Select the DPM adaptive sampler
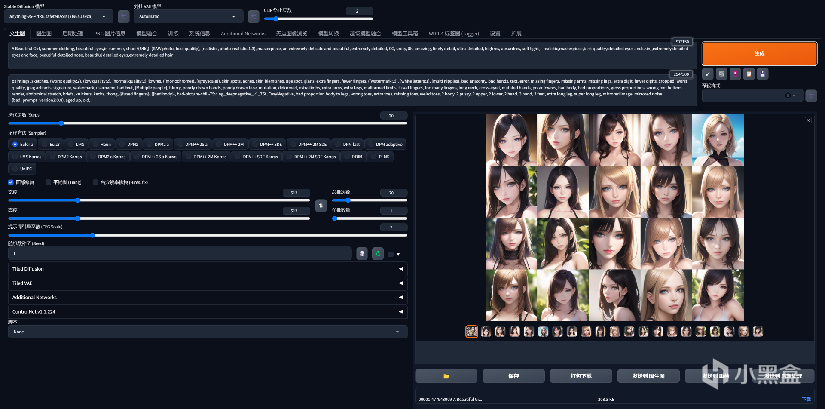825x409 pixels. tap(385, 144)
